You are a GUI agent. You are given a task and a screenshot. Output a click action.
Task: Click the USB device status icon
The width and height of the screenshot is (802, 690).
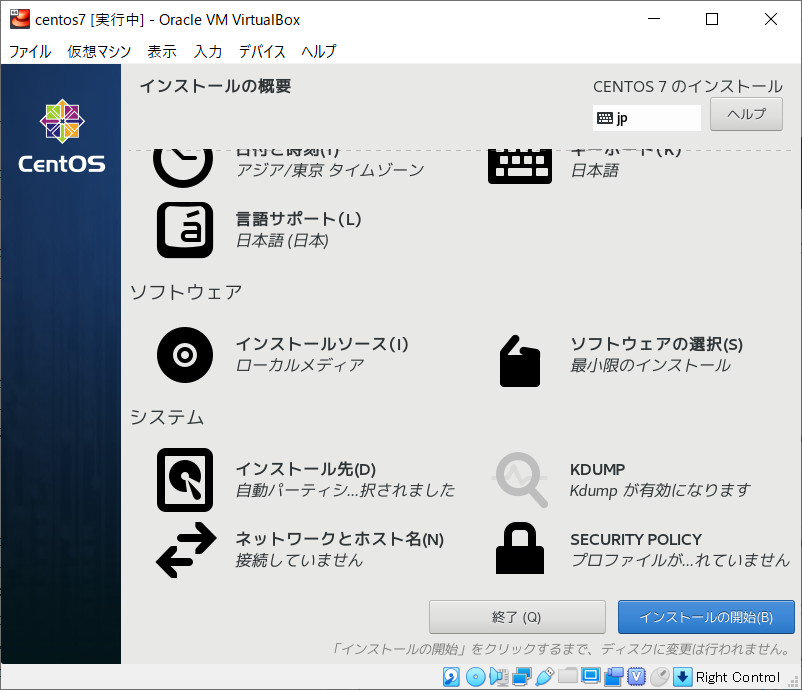click(544, 677)
